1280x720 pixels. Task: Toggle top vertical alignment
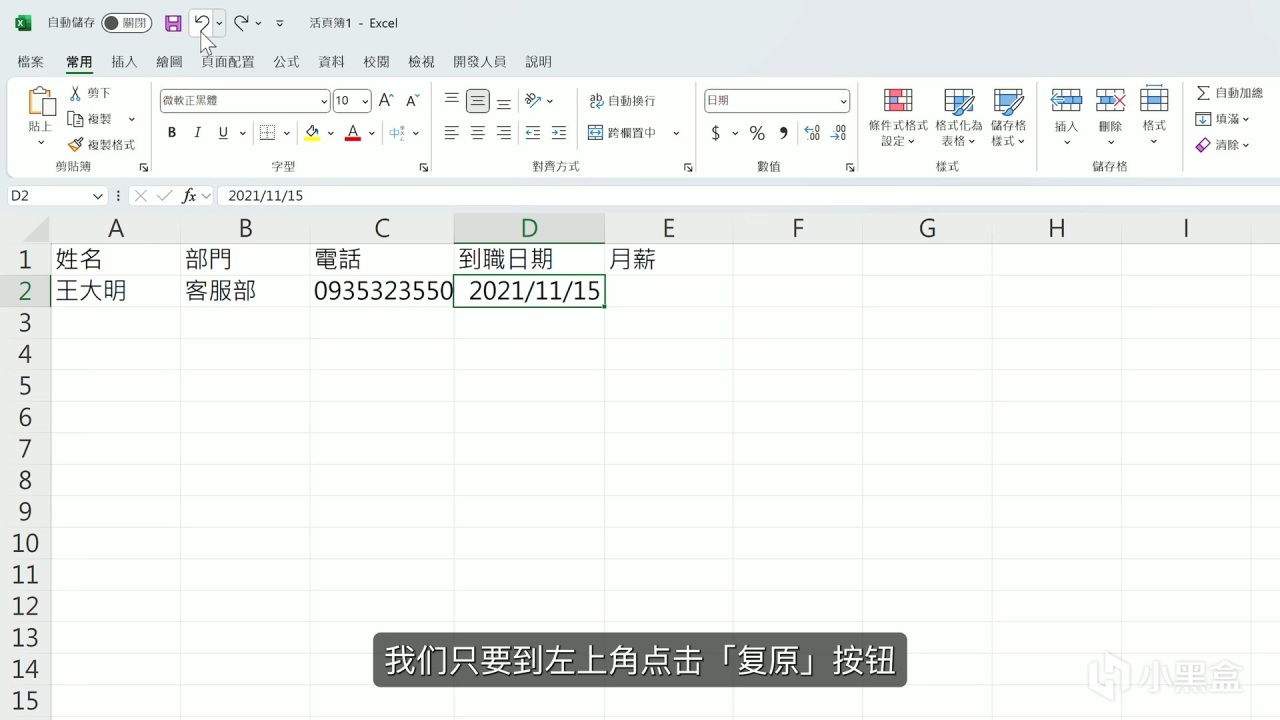[x=452, y=101]
